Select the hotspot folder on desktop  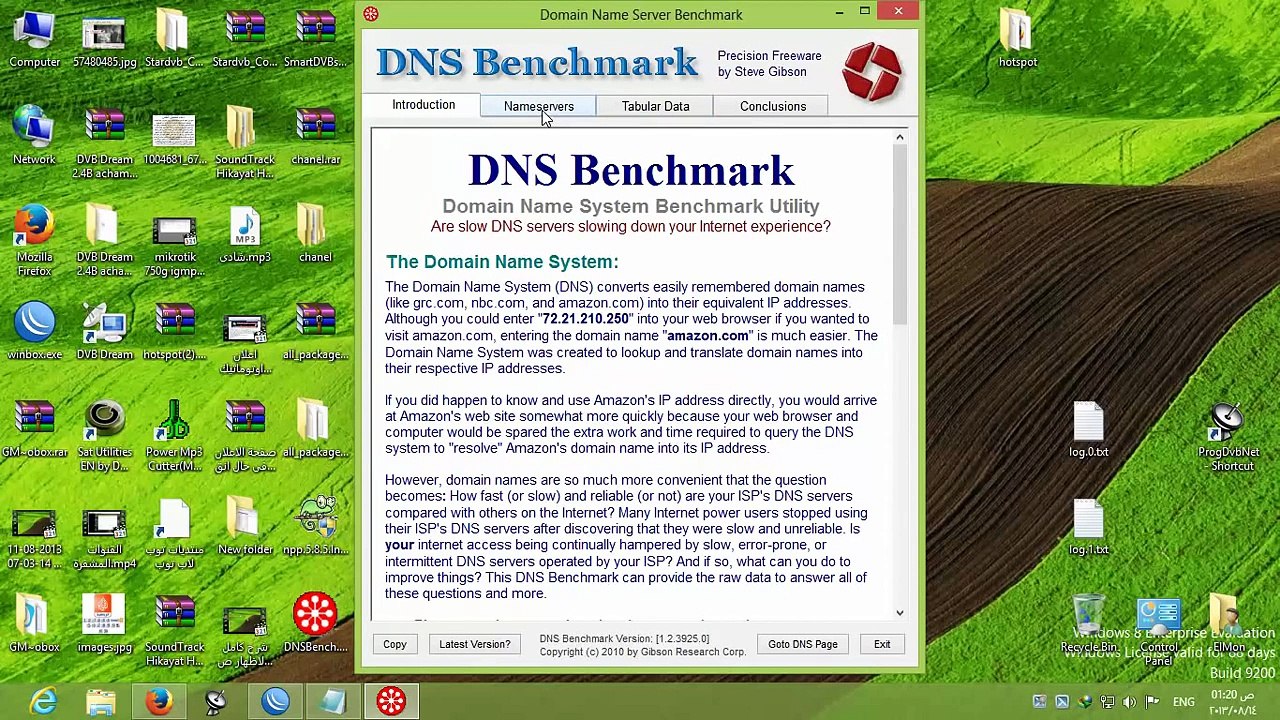pyautogui.click(x=1018, y=40)
